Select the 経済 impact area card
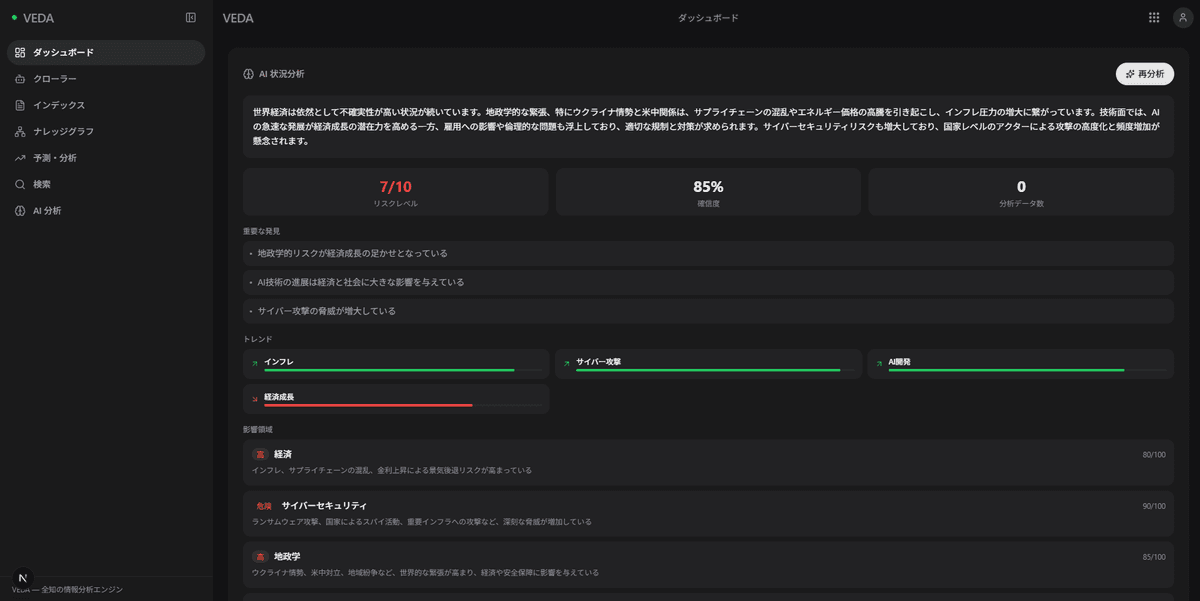Viewport: 1200px width, 601px height. pyautogui.click(x=708, y=462)
